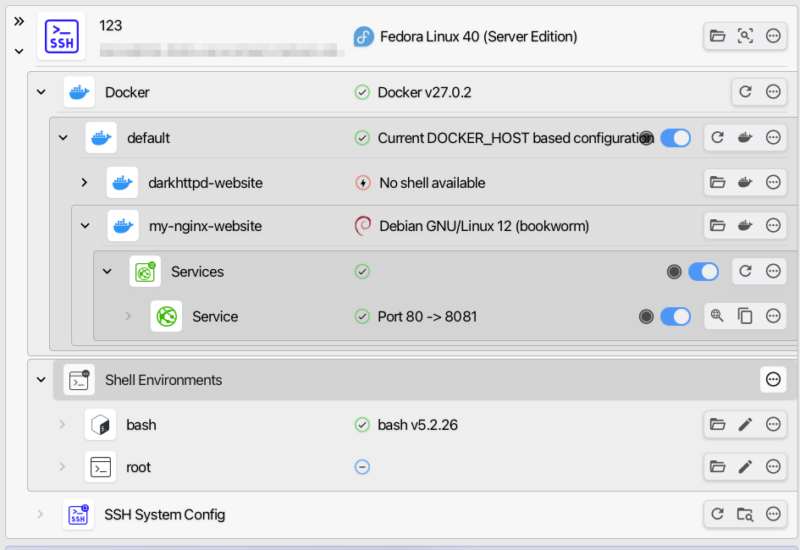Click the scan icon in the 123 row
Screen dimensions: 800x550
tap(745, 36)
